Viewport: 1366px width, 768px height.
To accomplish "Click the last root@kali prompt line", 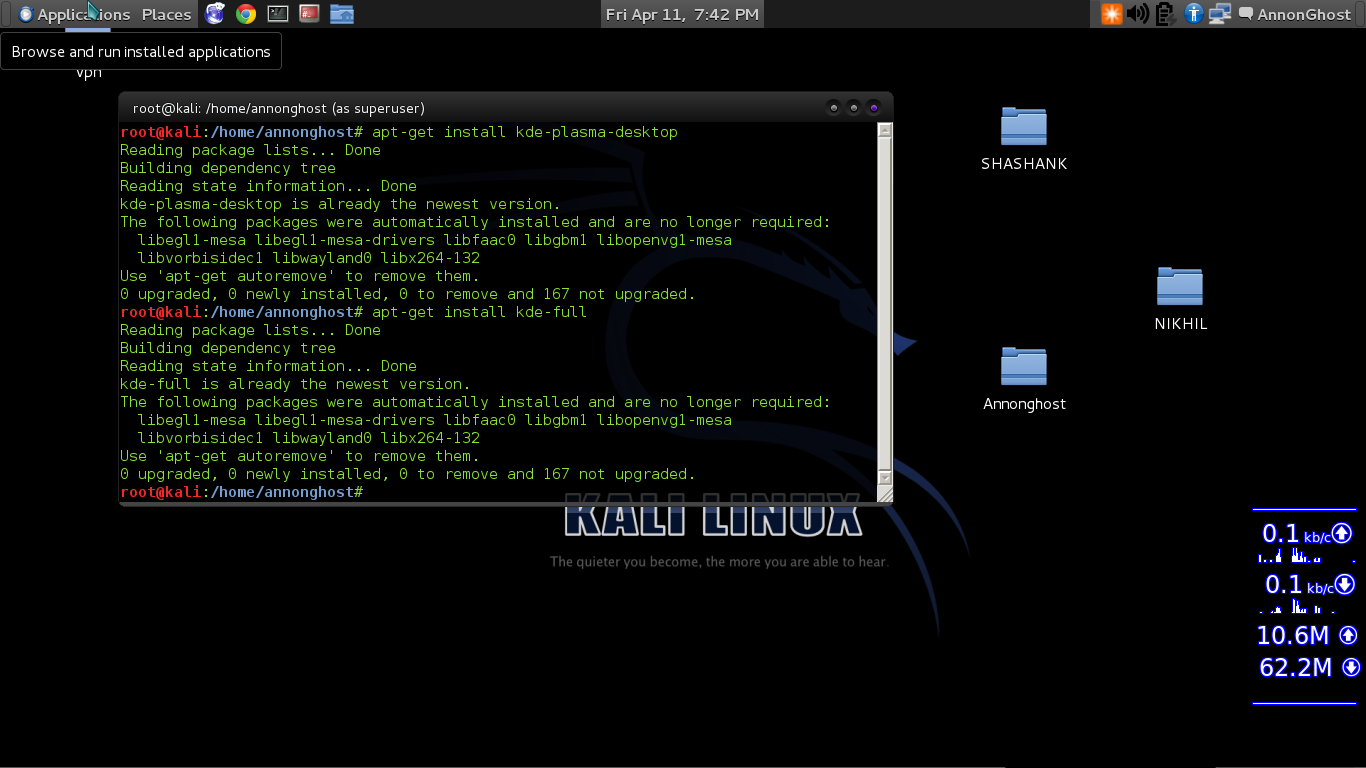I will (x=241, y=492).
